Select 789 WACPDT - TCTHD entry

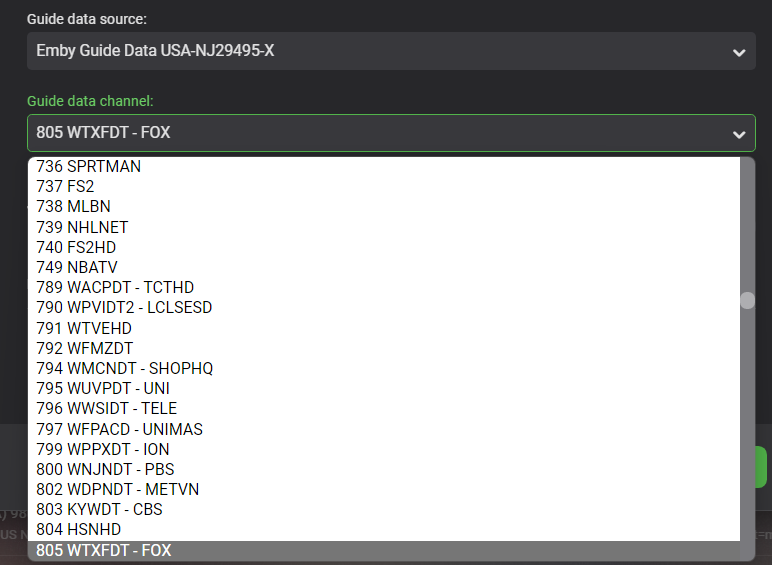click(x=384, y=287)
